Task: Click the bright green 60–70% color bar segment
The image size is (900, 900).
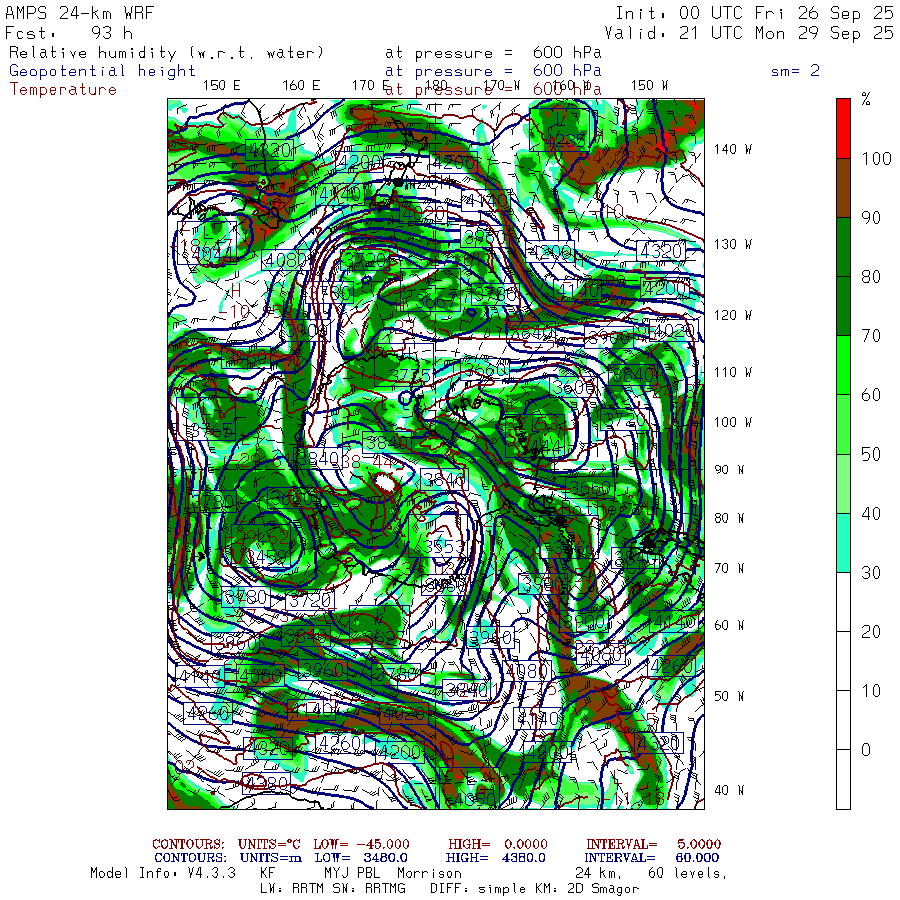Action: pyautogui.click(x=843, y=365)
